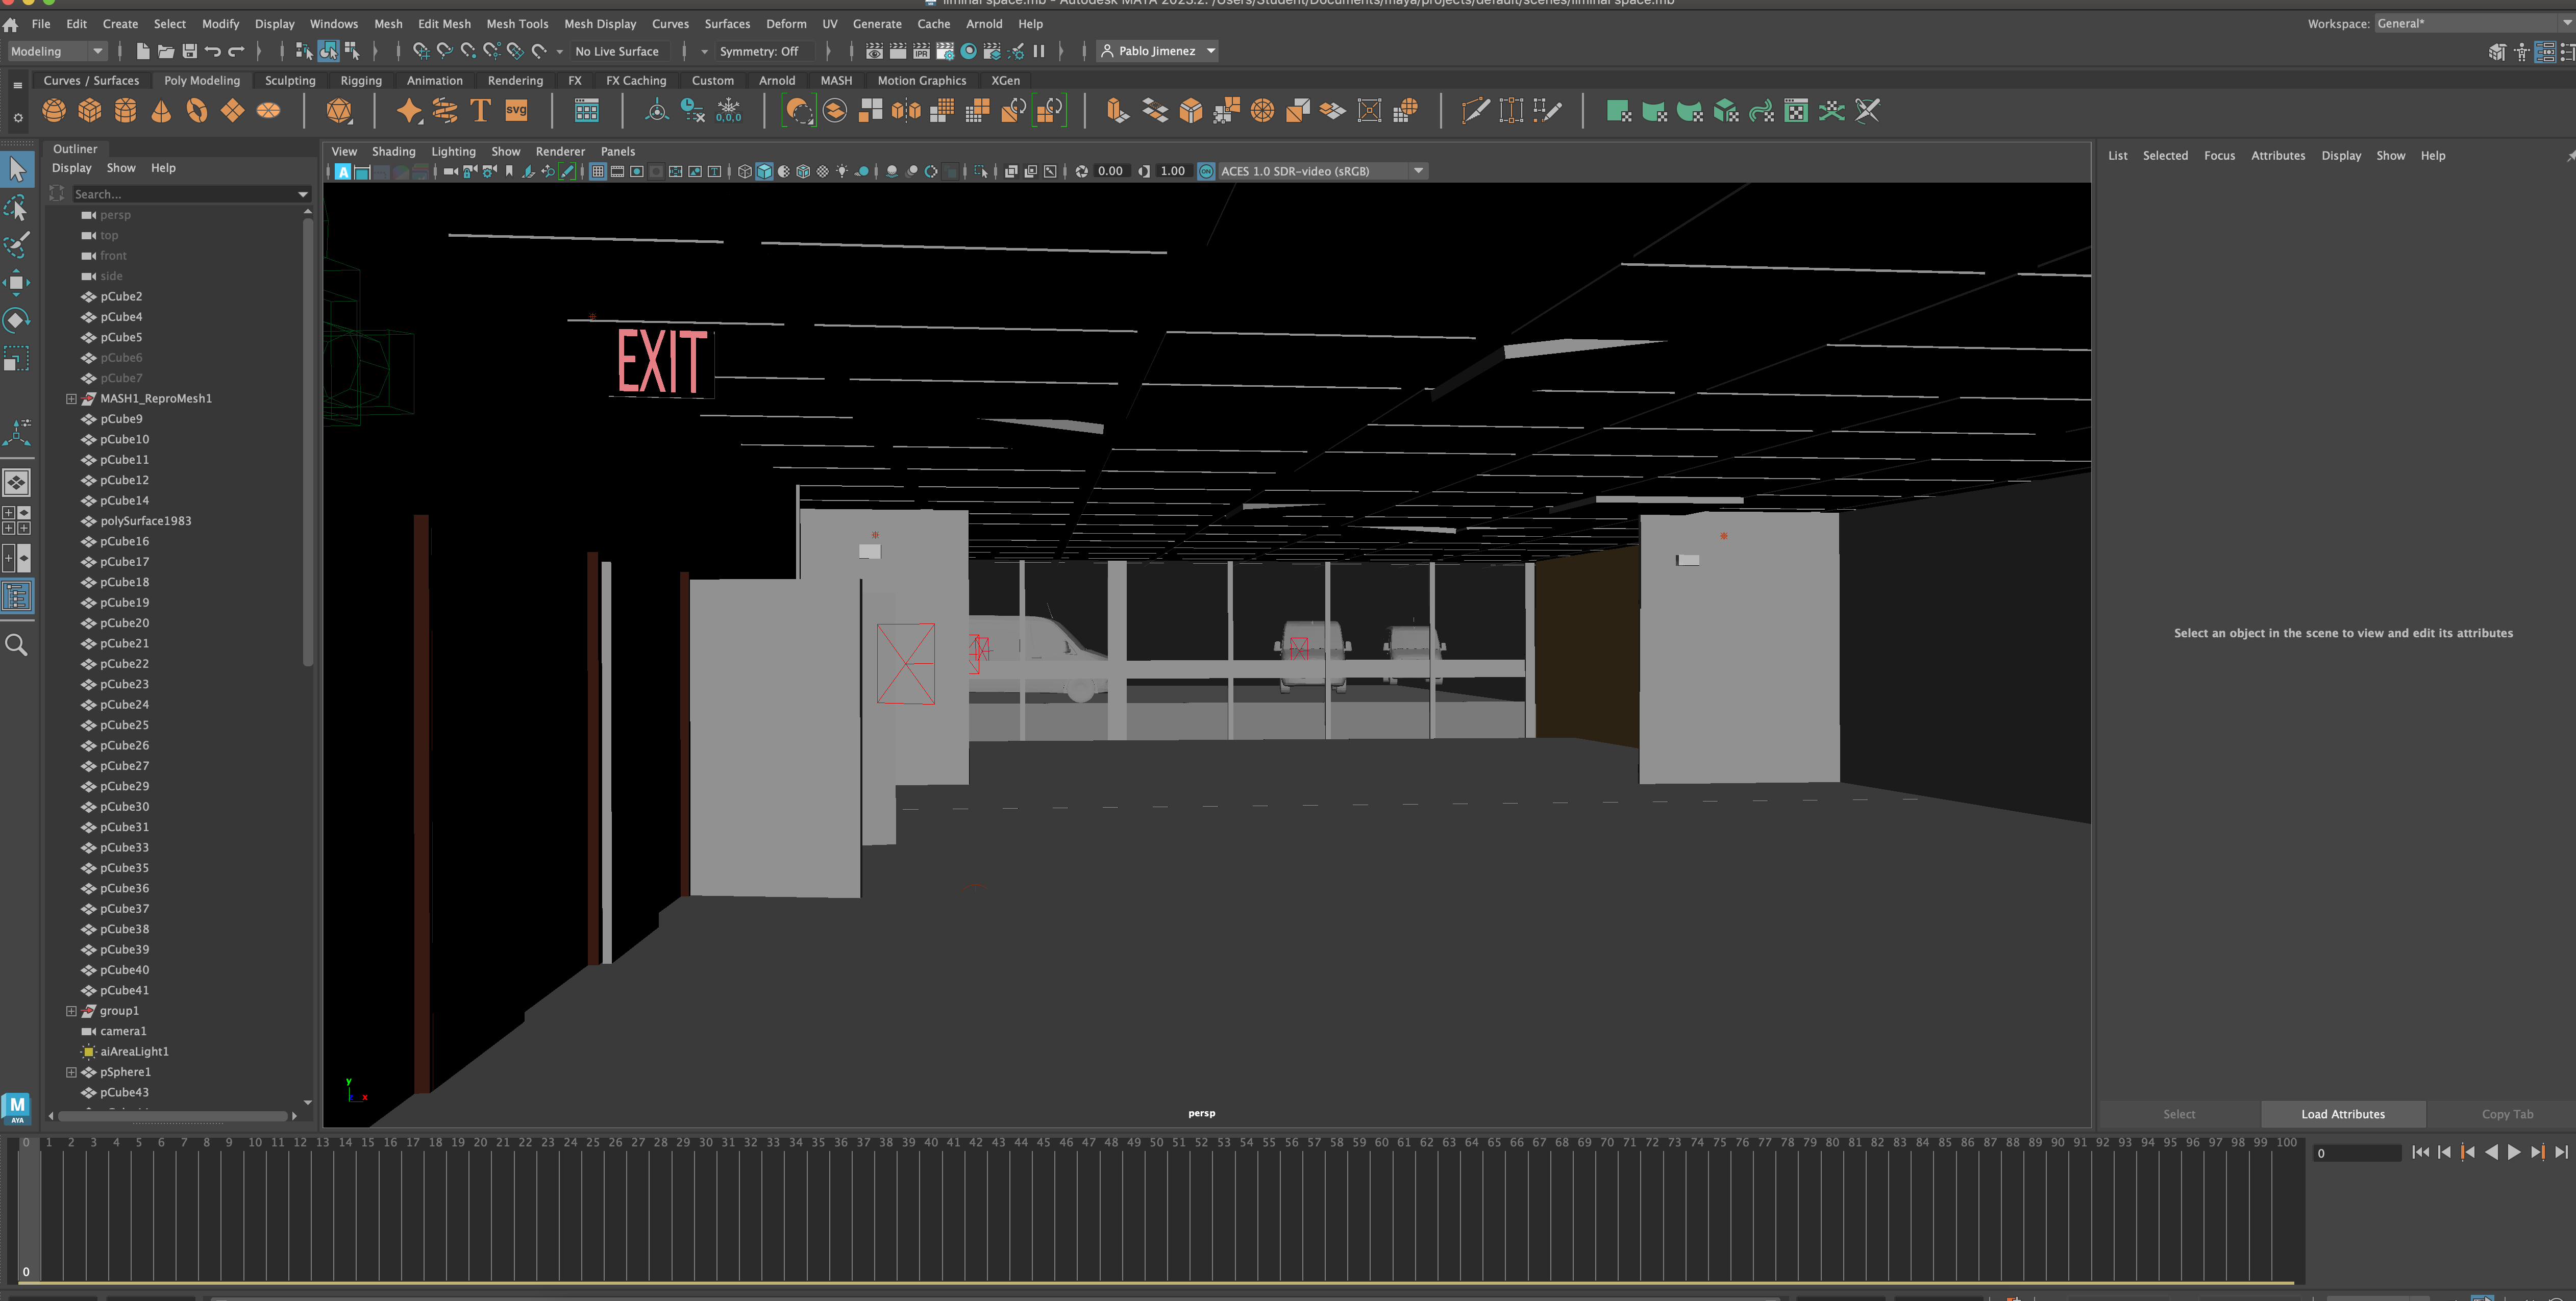Toggle snap to grid magnet icon
This screenshot has height=1301, width=2576.
tap(420, 50)
